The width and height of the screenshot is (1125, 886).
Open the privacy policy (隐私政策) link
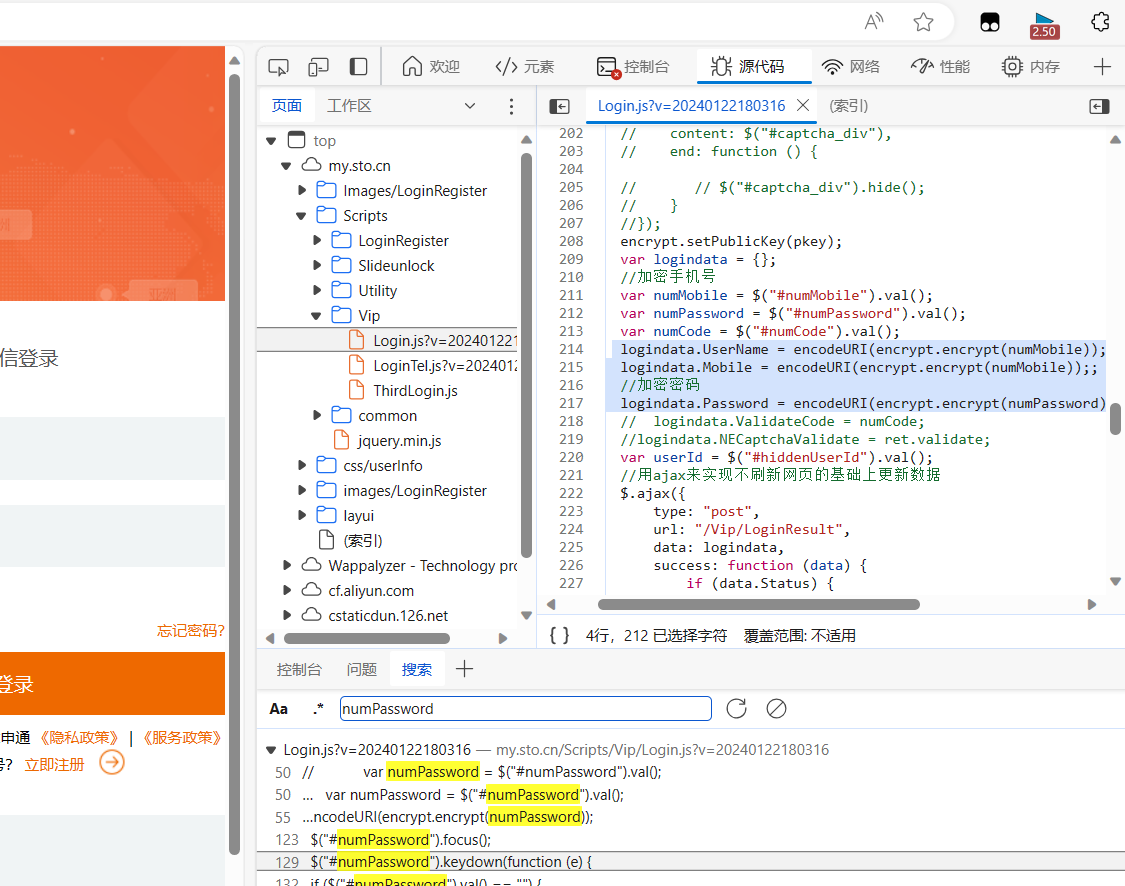[x=78, y=737]
